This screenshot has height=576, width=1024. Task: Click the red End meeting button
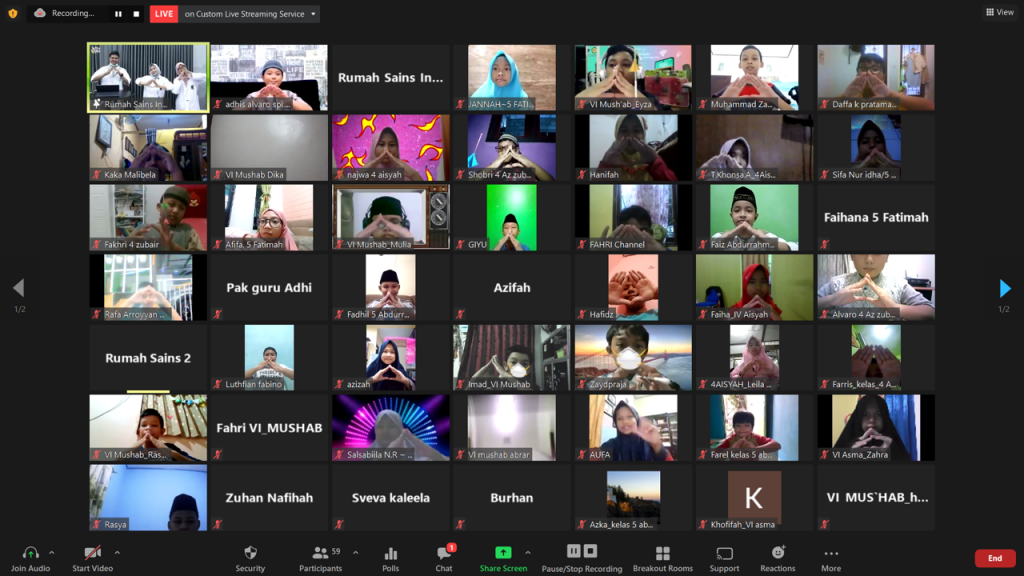tap(994, 558)
